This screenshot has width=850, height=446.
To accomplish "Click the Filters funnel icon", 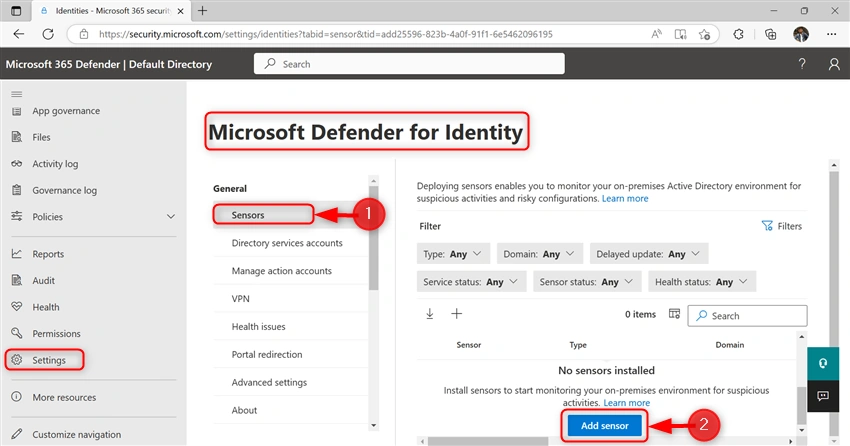I will pos(767,226).
